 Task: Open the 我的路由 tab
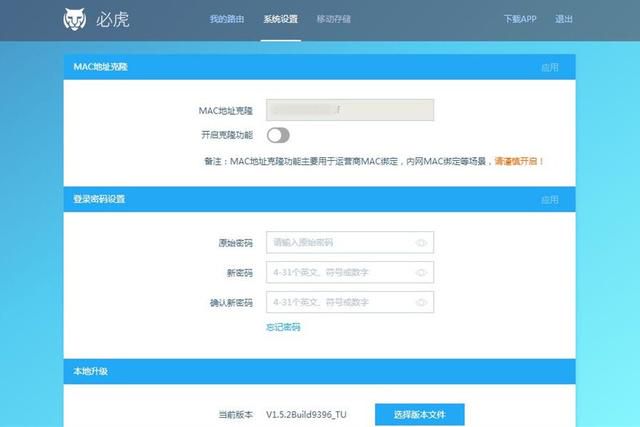[227, 19]
